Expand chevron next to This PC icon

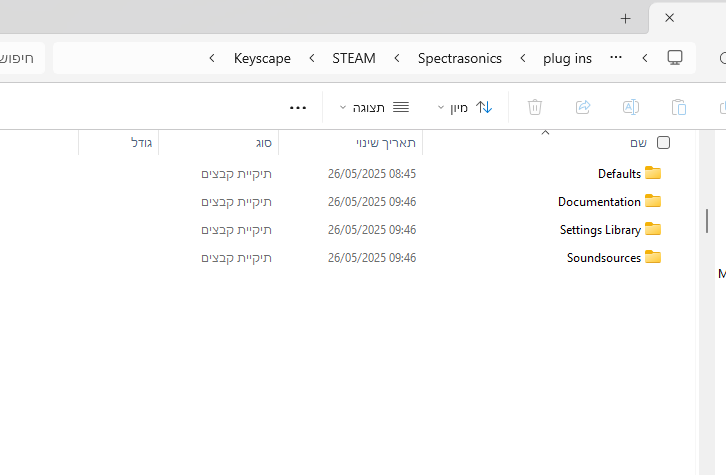645,58
